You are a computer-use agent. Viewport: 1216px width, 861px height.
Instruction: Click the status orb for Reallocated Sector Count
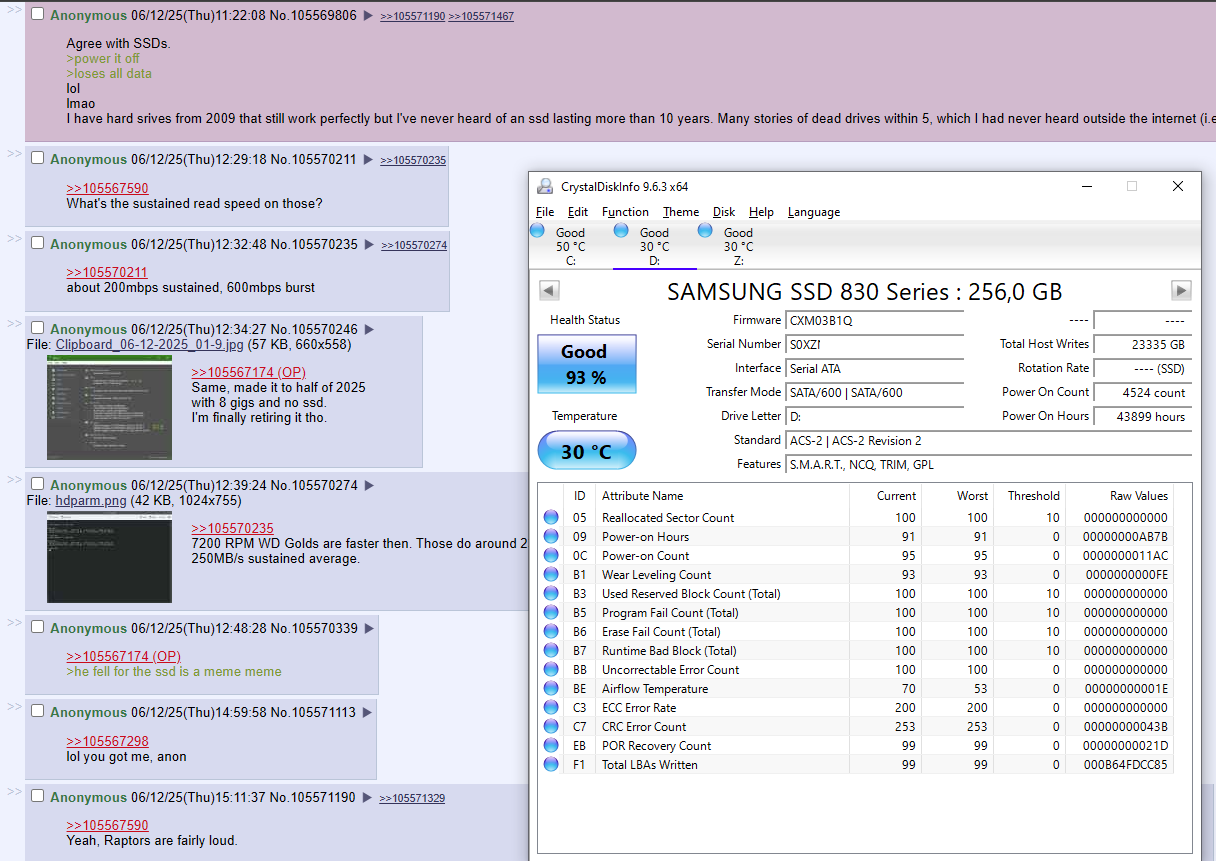[551, 518]
